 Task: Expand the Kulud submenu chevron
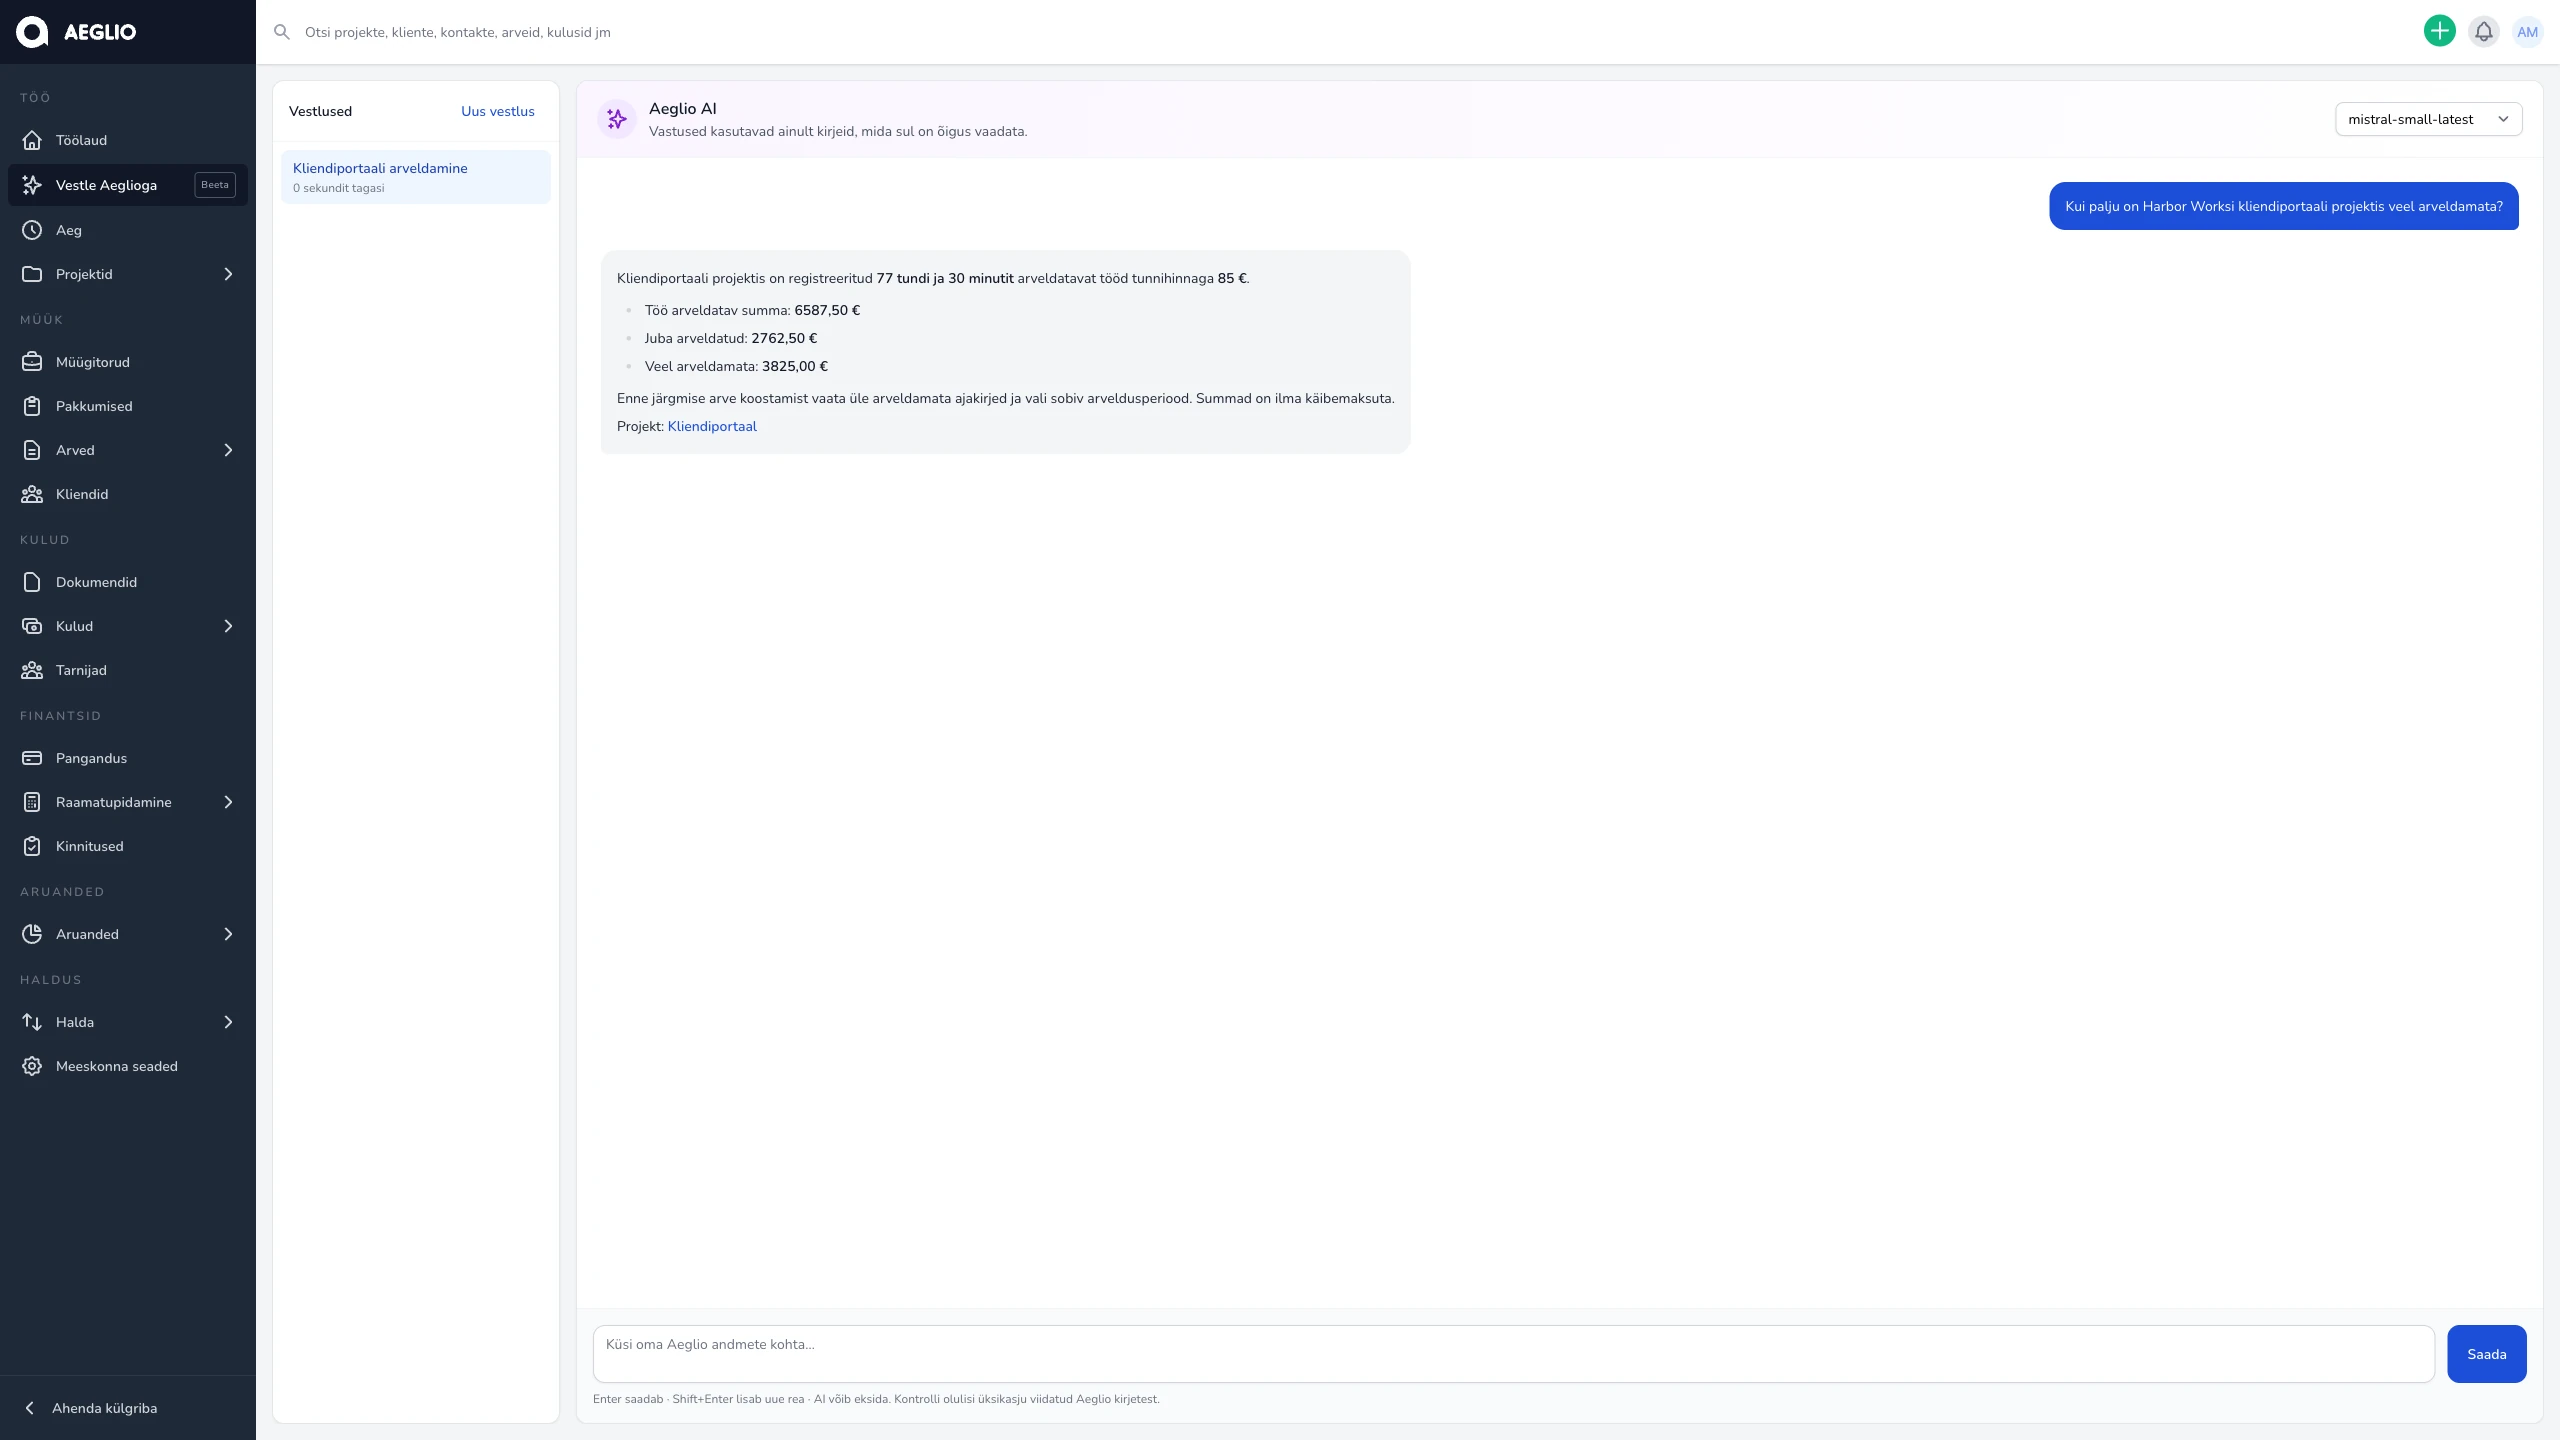[x=228, y=626]
